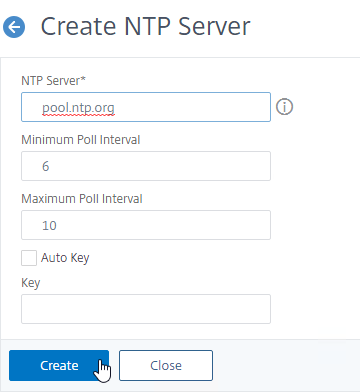The height and width of the screenshot is (392, 360).
Task: Click the Create NTP Server heading
Action: point(145,27)
